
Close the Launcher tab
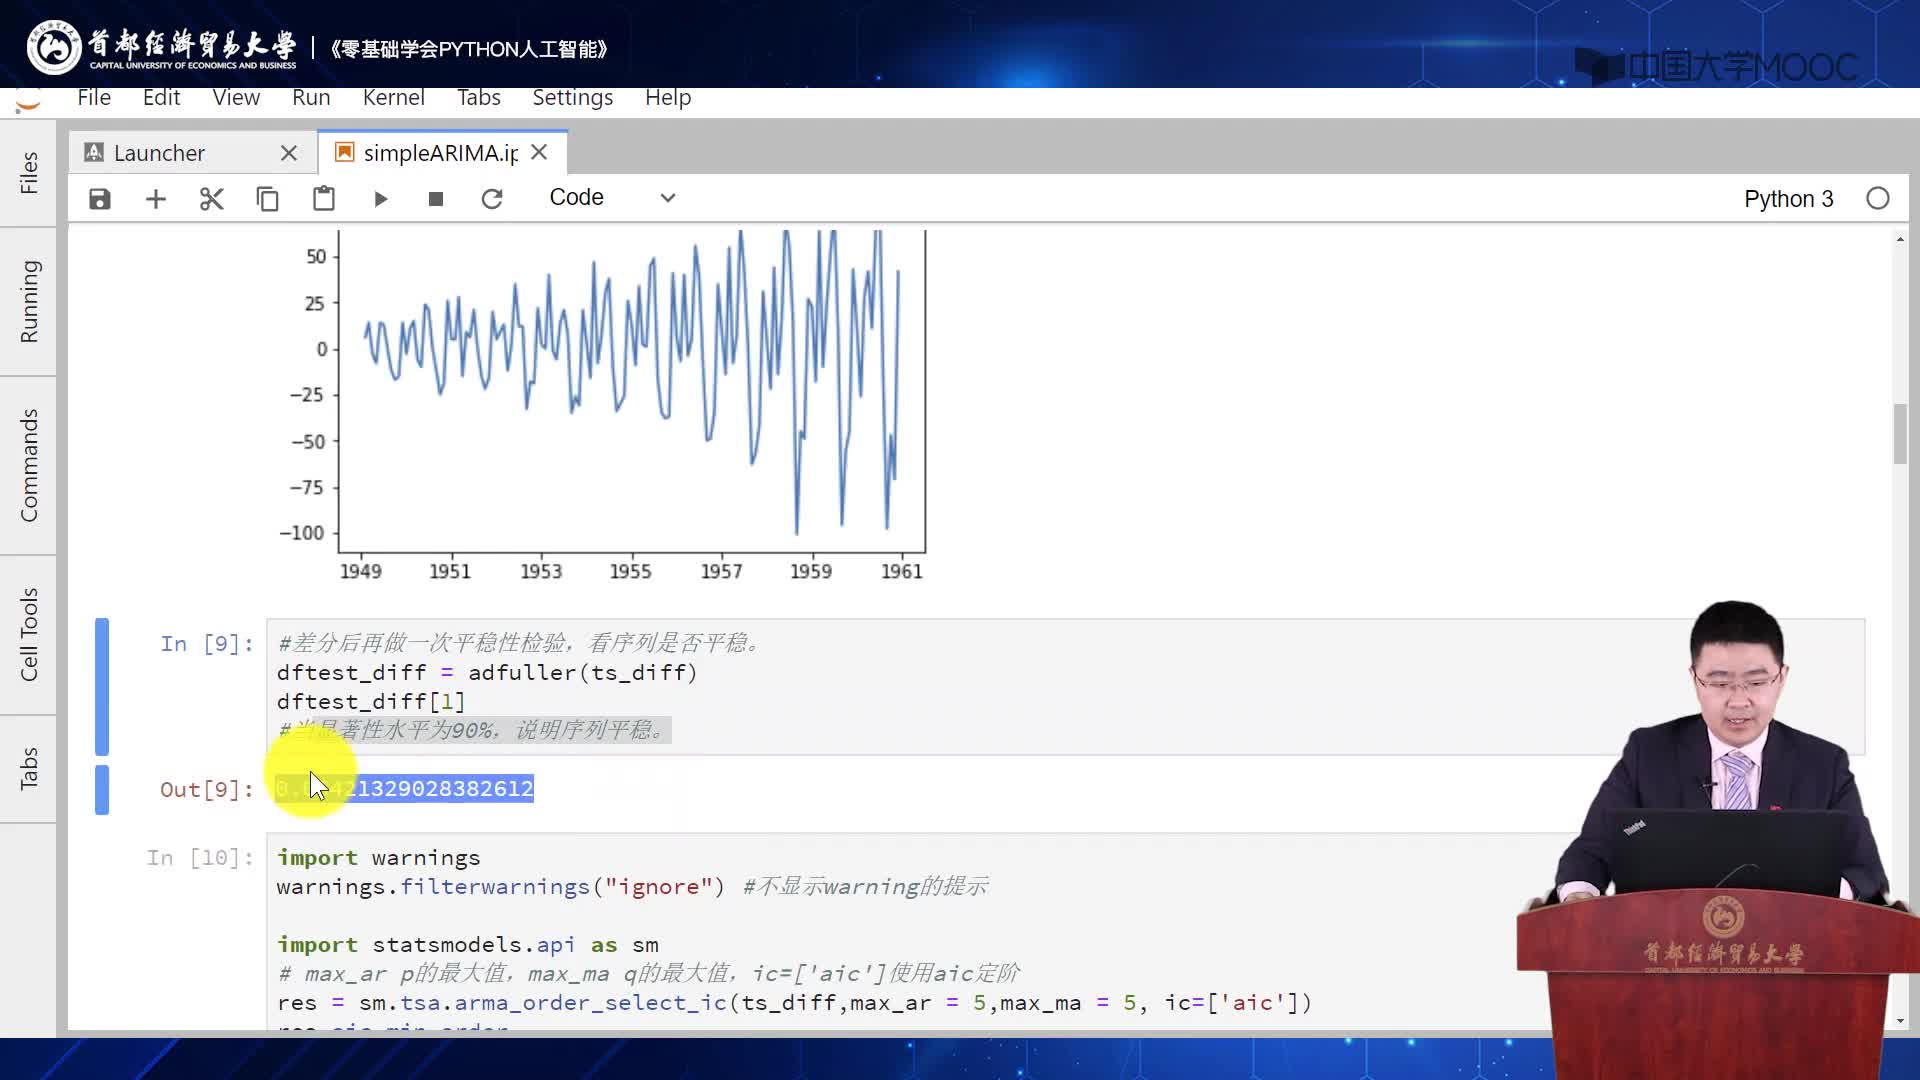pos(289,153)
